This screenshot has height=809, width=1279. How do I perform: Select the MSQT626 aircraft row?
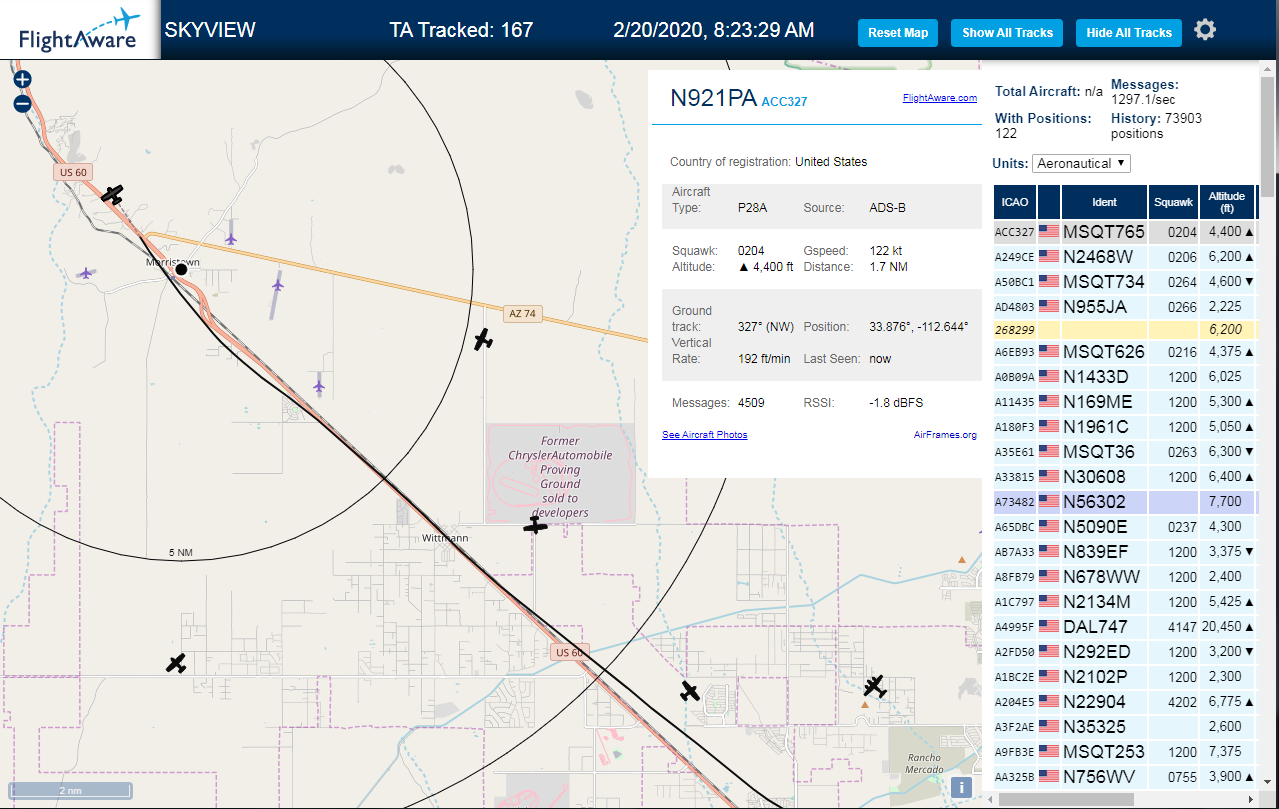pyautogui.click(x=1125, y=352)
